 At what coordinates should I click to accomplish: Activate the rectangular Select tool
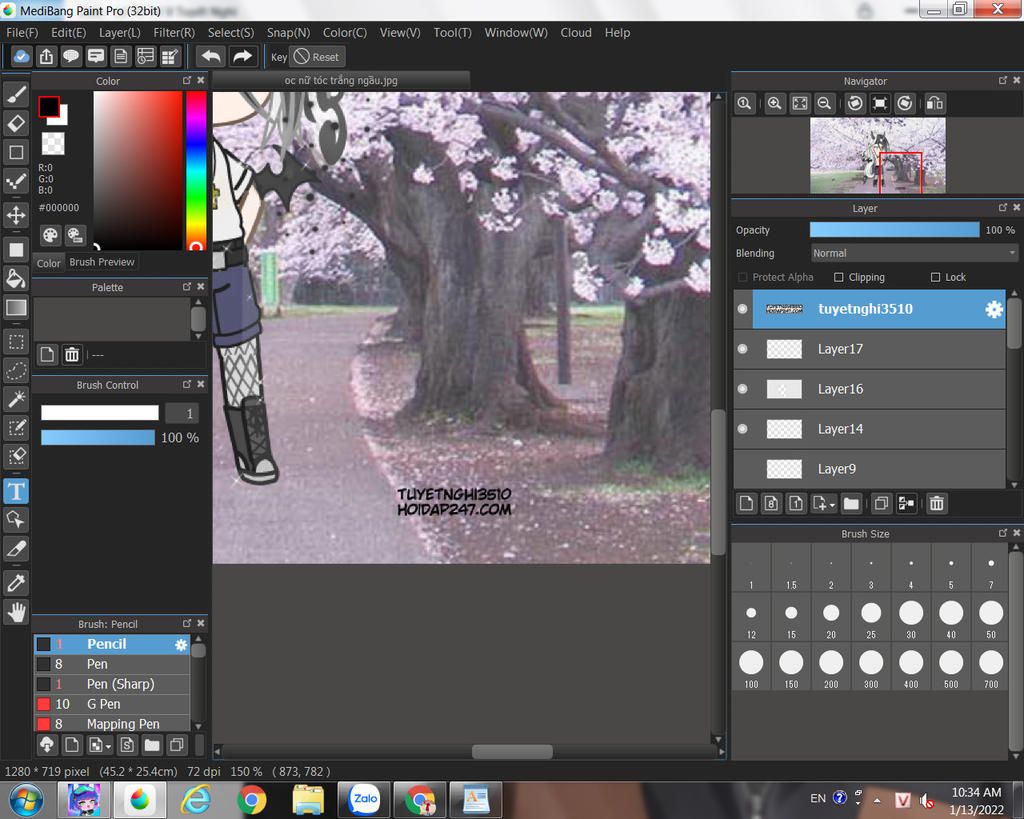(16, 342)
